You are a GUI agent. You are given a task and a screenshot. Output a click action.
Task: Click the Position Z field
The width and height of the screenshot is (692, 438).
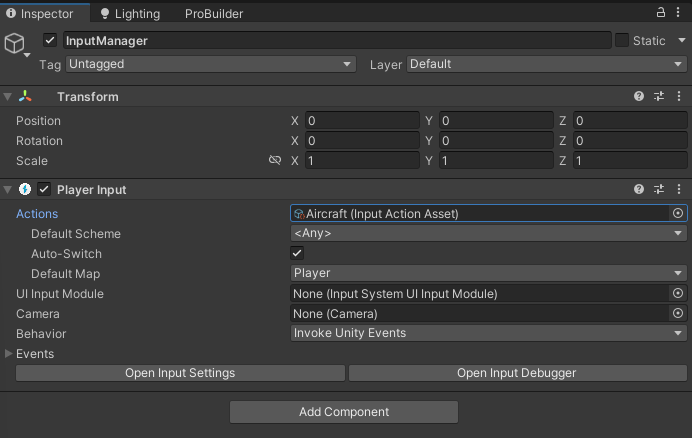pyautogui.click(x=630, y=121)
